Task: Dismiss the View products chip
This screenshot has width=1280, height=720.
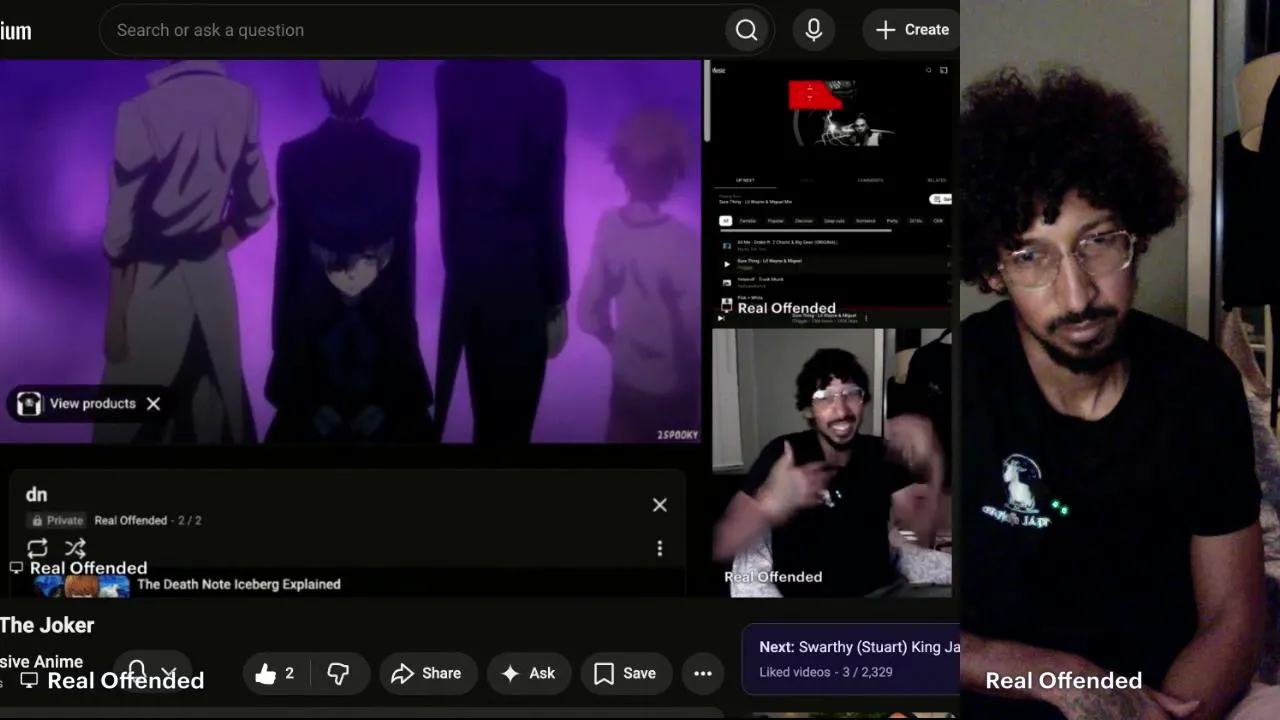Action: click(x=153, y=404)
